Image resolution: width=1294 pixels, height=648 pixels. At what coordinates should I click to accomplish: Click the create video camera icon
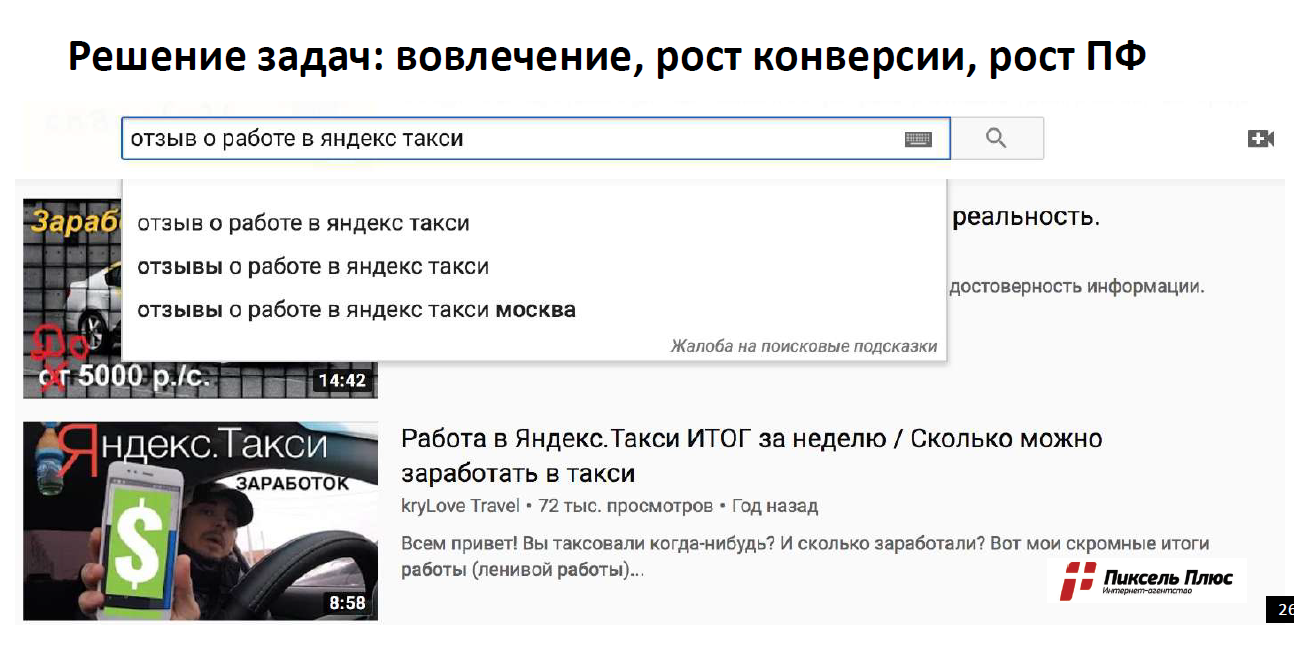1260,139
